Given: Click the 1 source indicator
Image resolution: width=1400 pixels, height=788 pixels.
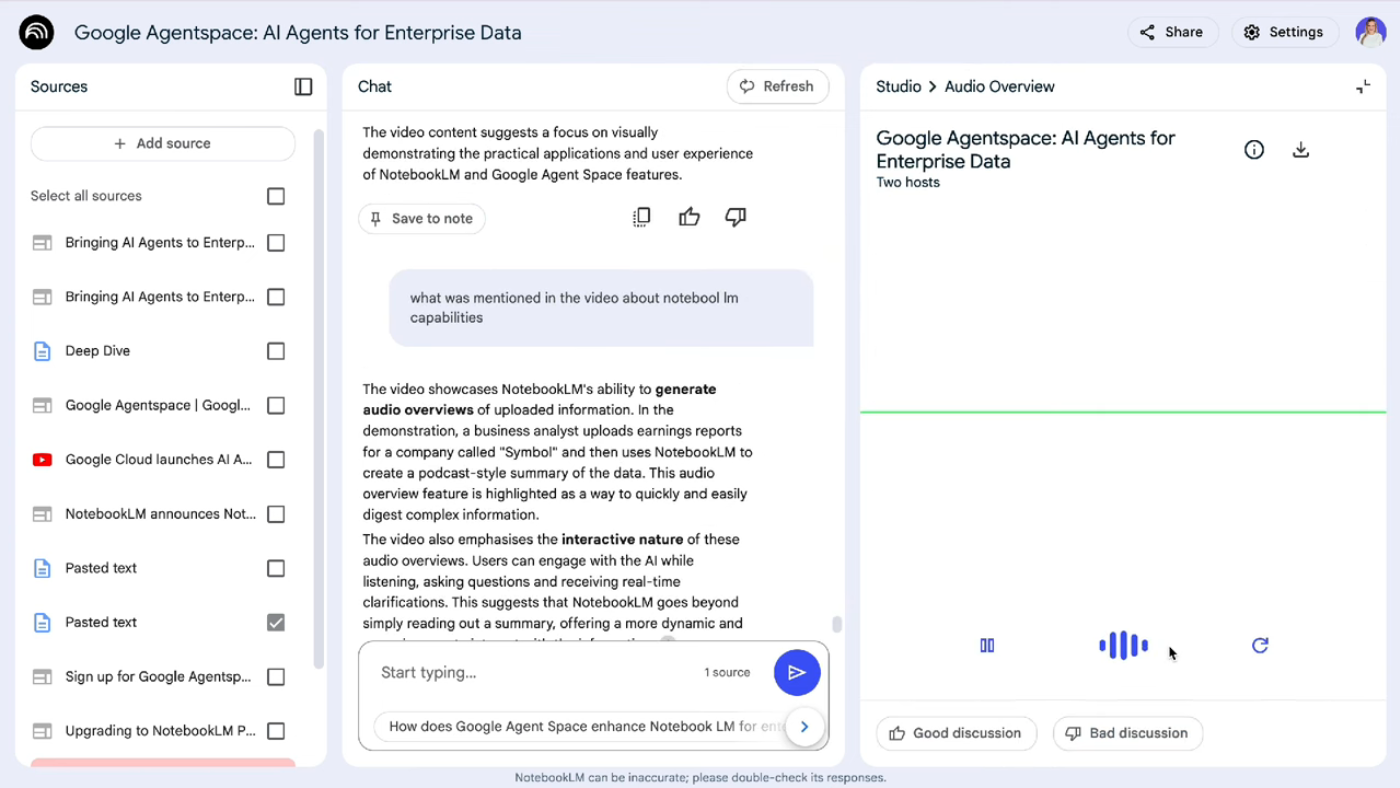Looking at the screenshot, I should (727, 673).
